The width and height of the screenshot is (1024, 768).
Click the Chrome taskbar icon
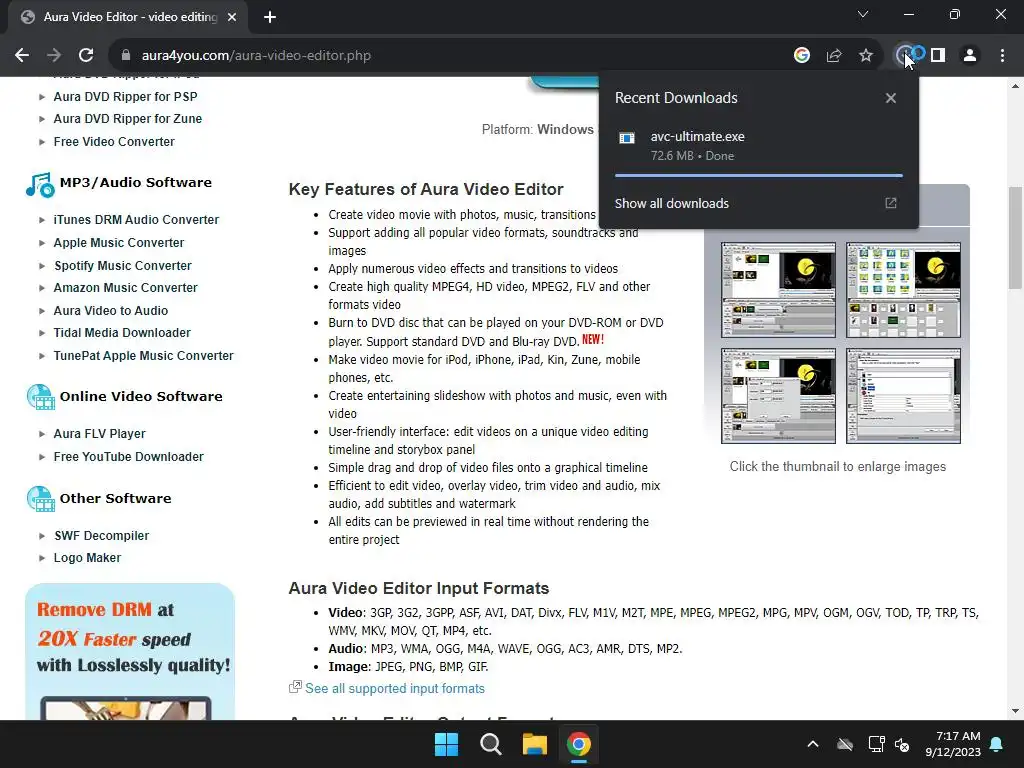coord(579,744)
